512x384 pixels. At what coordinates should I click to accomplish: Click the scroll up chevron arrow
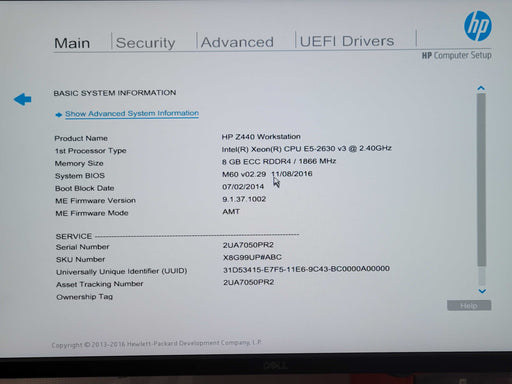point(481,88)
